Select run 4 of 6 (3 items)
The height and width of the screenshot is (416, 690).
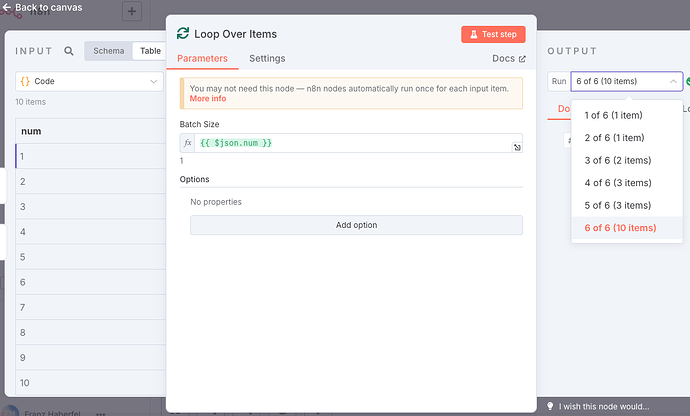[x=627, y=183]
